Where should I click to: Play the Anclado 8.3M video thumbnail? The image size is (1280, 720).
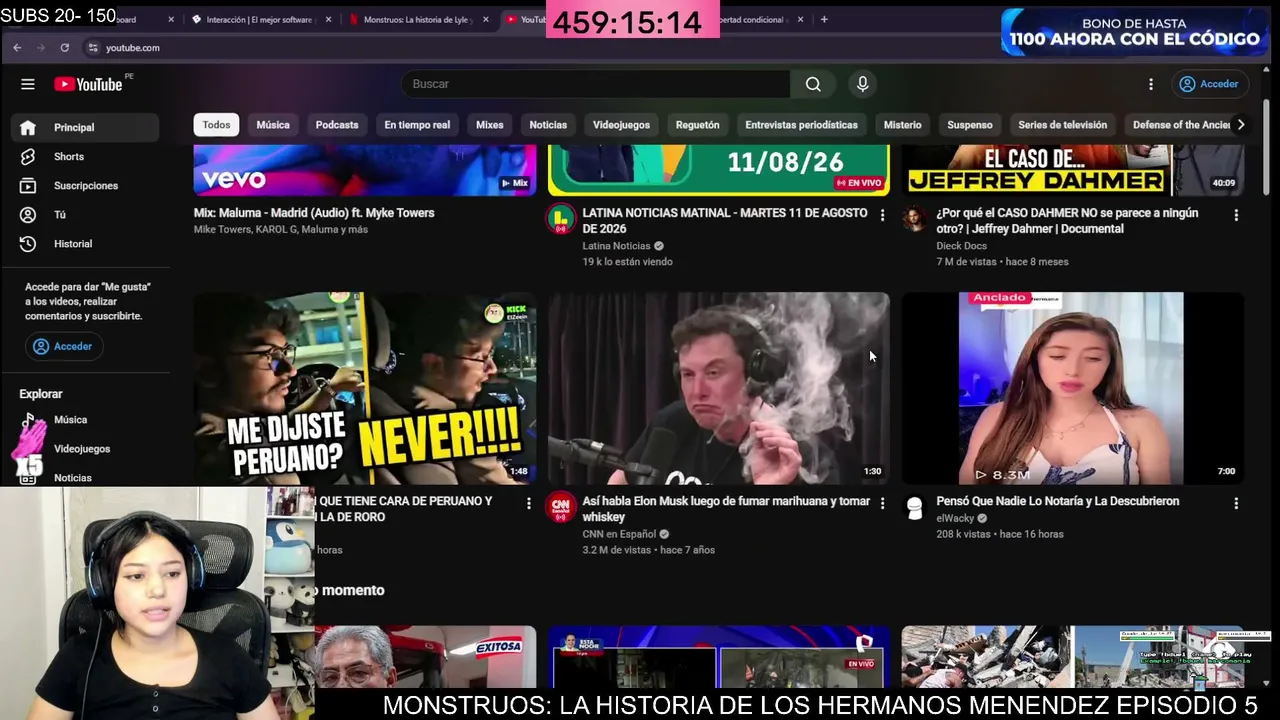pyautogui.click(x=1073, y=388)
